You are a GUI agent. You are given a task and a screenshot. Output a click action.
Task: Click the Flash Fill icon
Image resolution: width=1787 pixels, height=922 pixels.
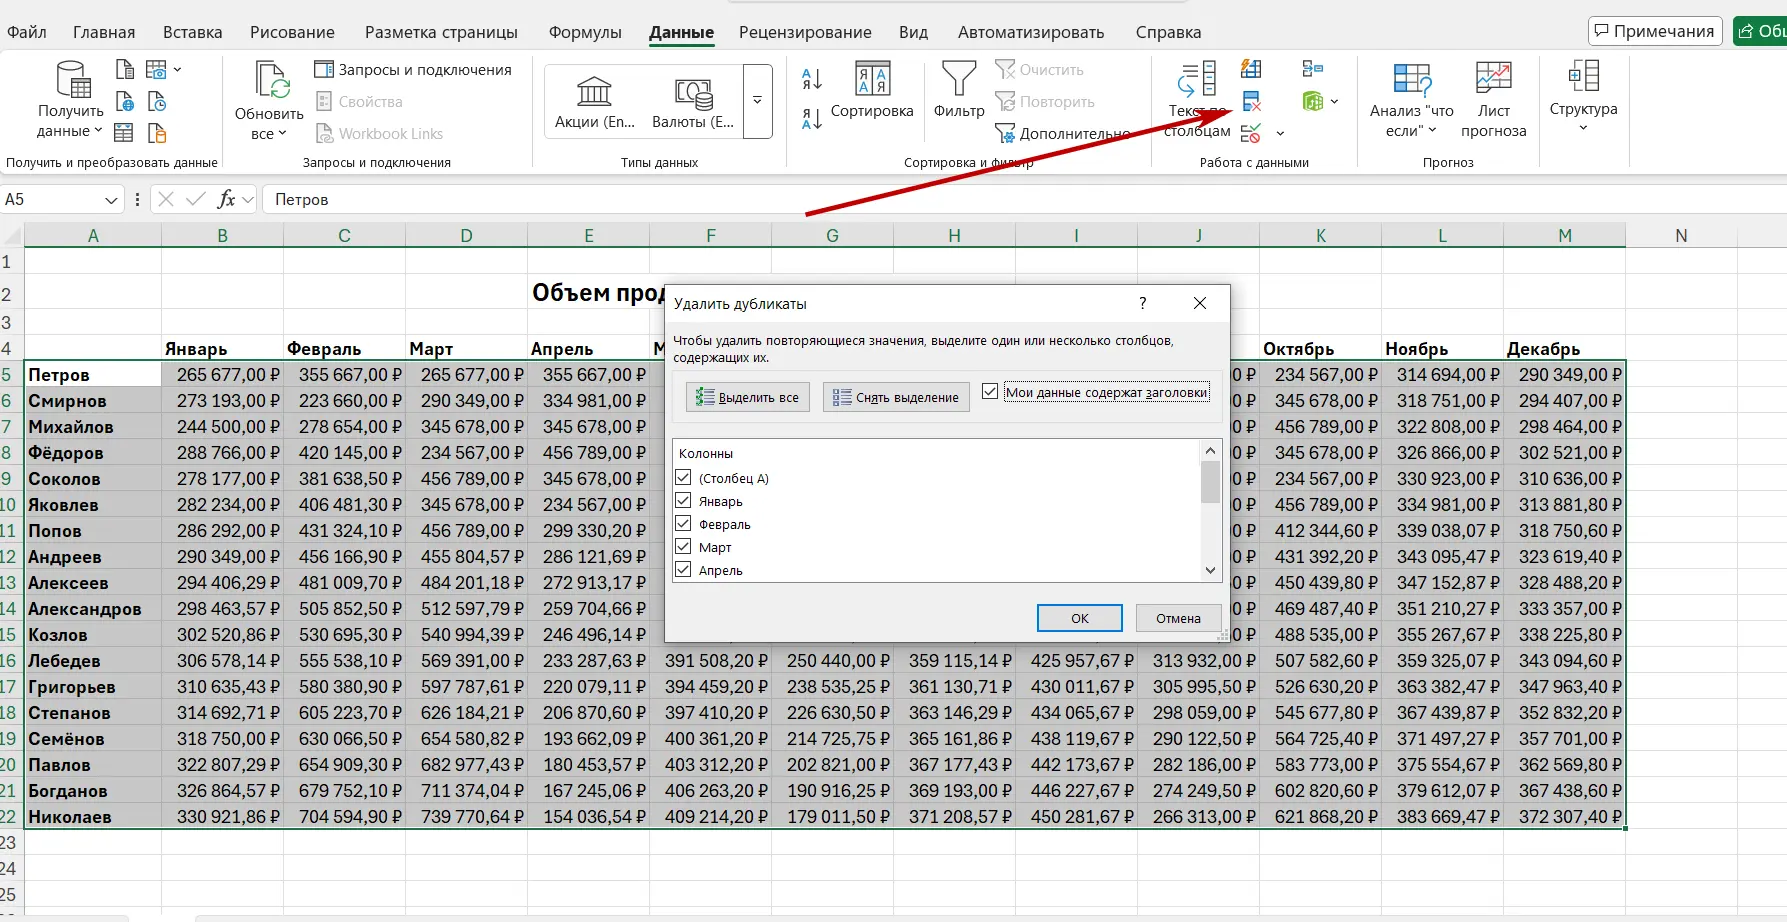pyautogui.click(x=1251, y=69)
